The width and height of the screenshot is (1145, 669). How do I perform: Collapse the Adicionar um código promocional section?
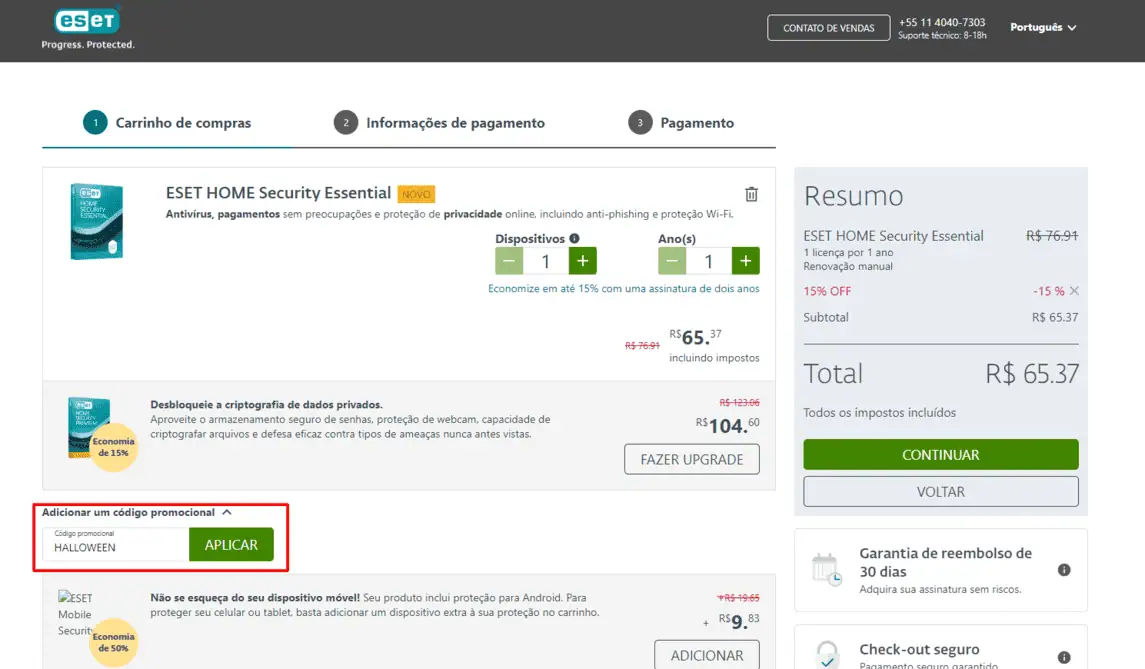[x=137, y=512]
